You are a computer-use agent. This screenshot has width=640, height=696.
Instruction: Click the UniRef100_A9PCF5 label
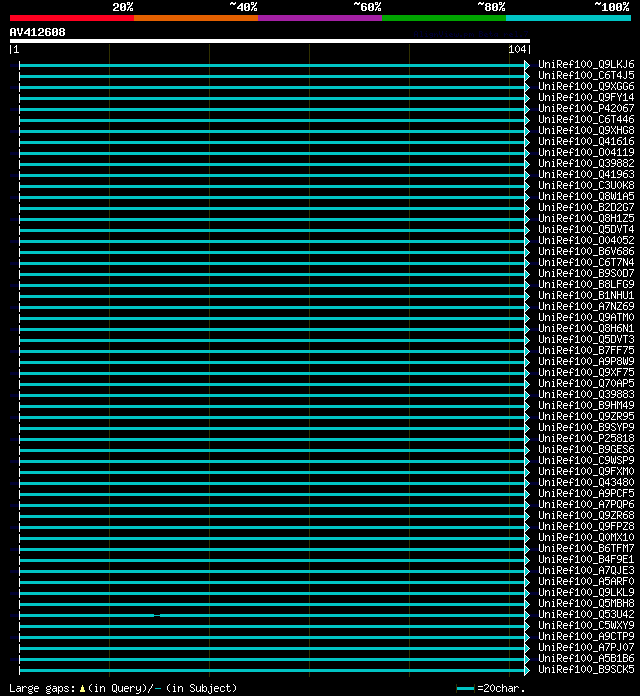586,494
